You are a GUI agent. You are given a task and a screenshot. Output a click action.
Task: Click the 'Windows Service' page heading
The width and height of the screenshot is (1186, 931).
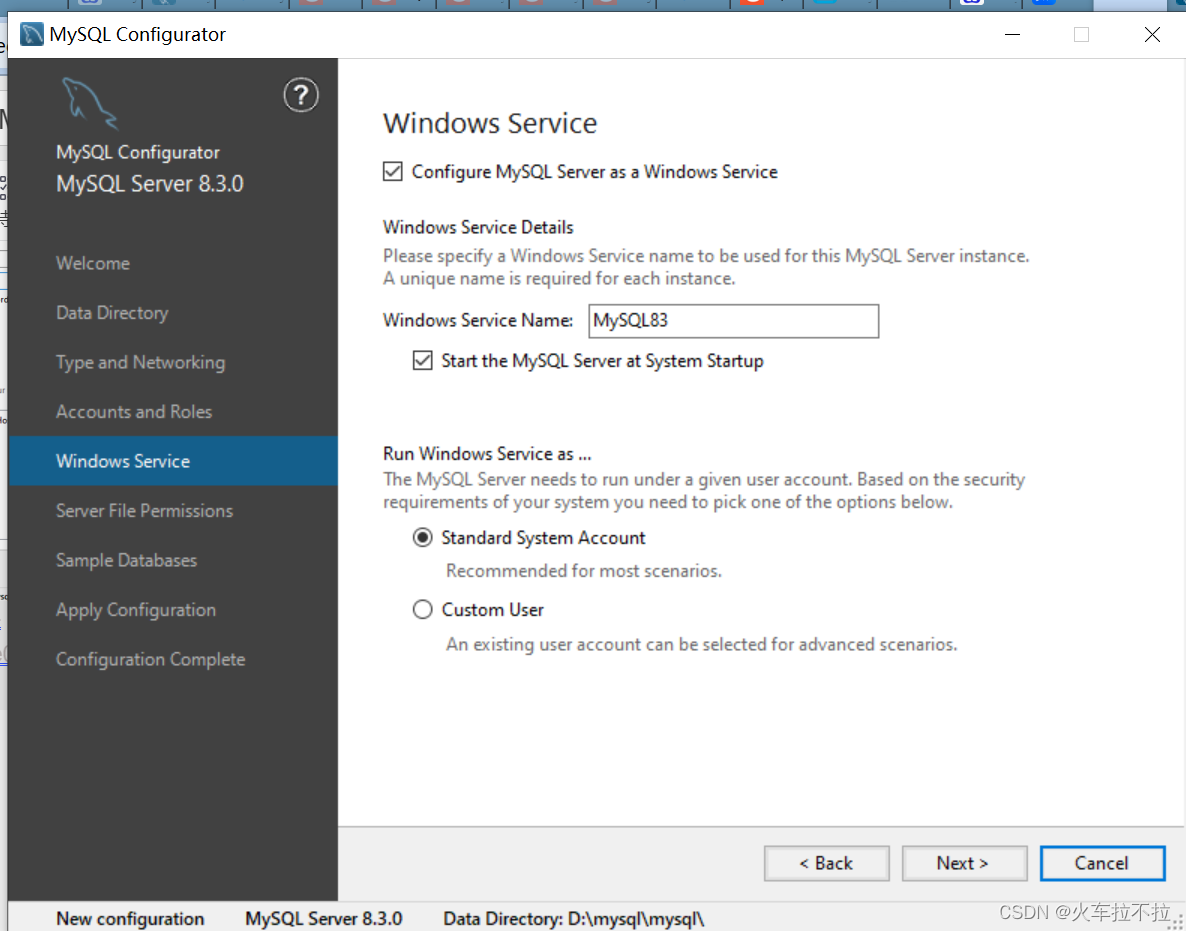click(x=490, y=123)
